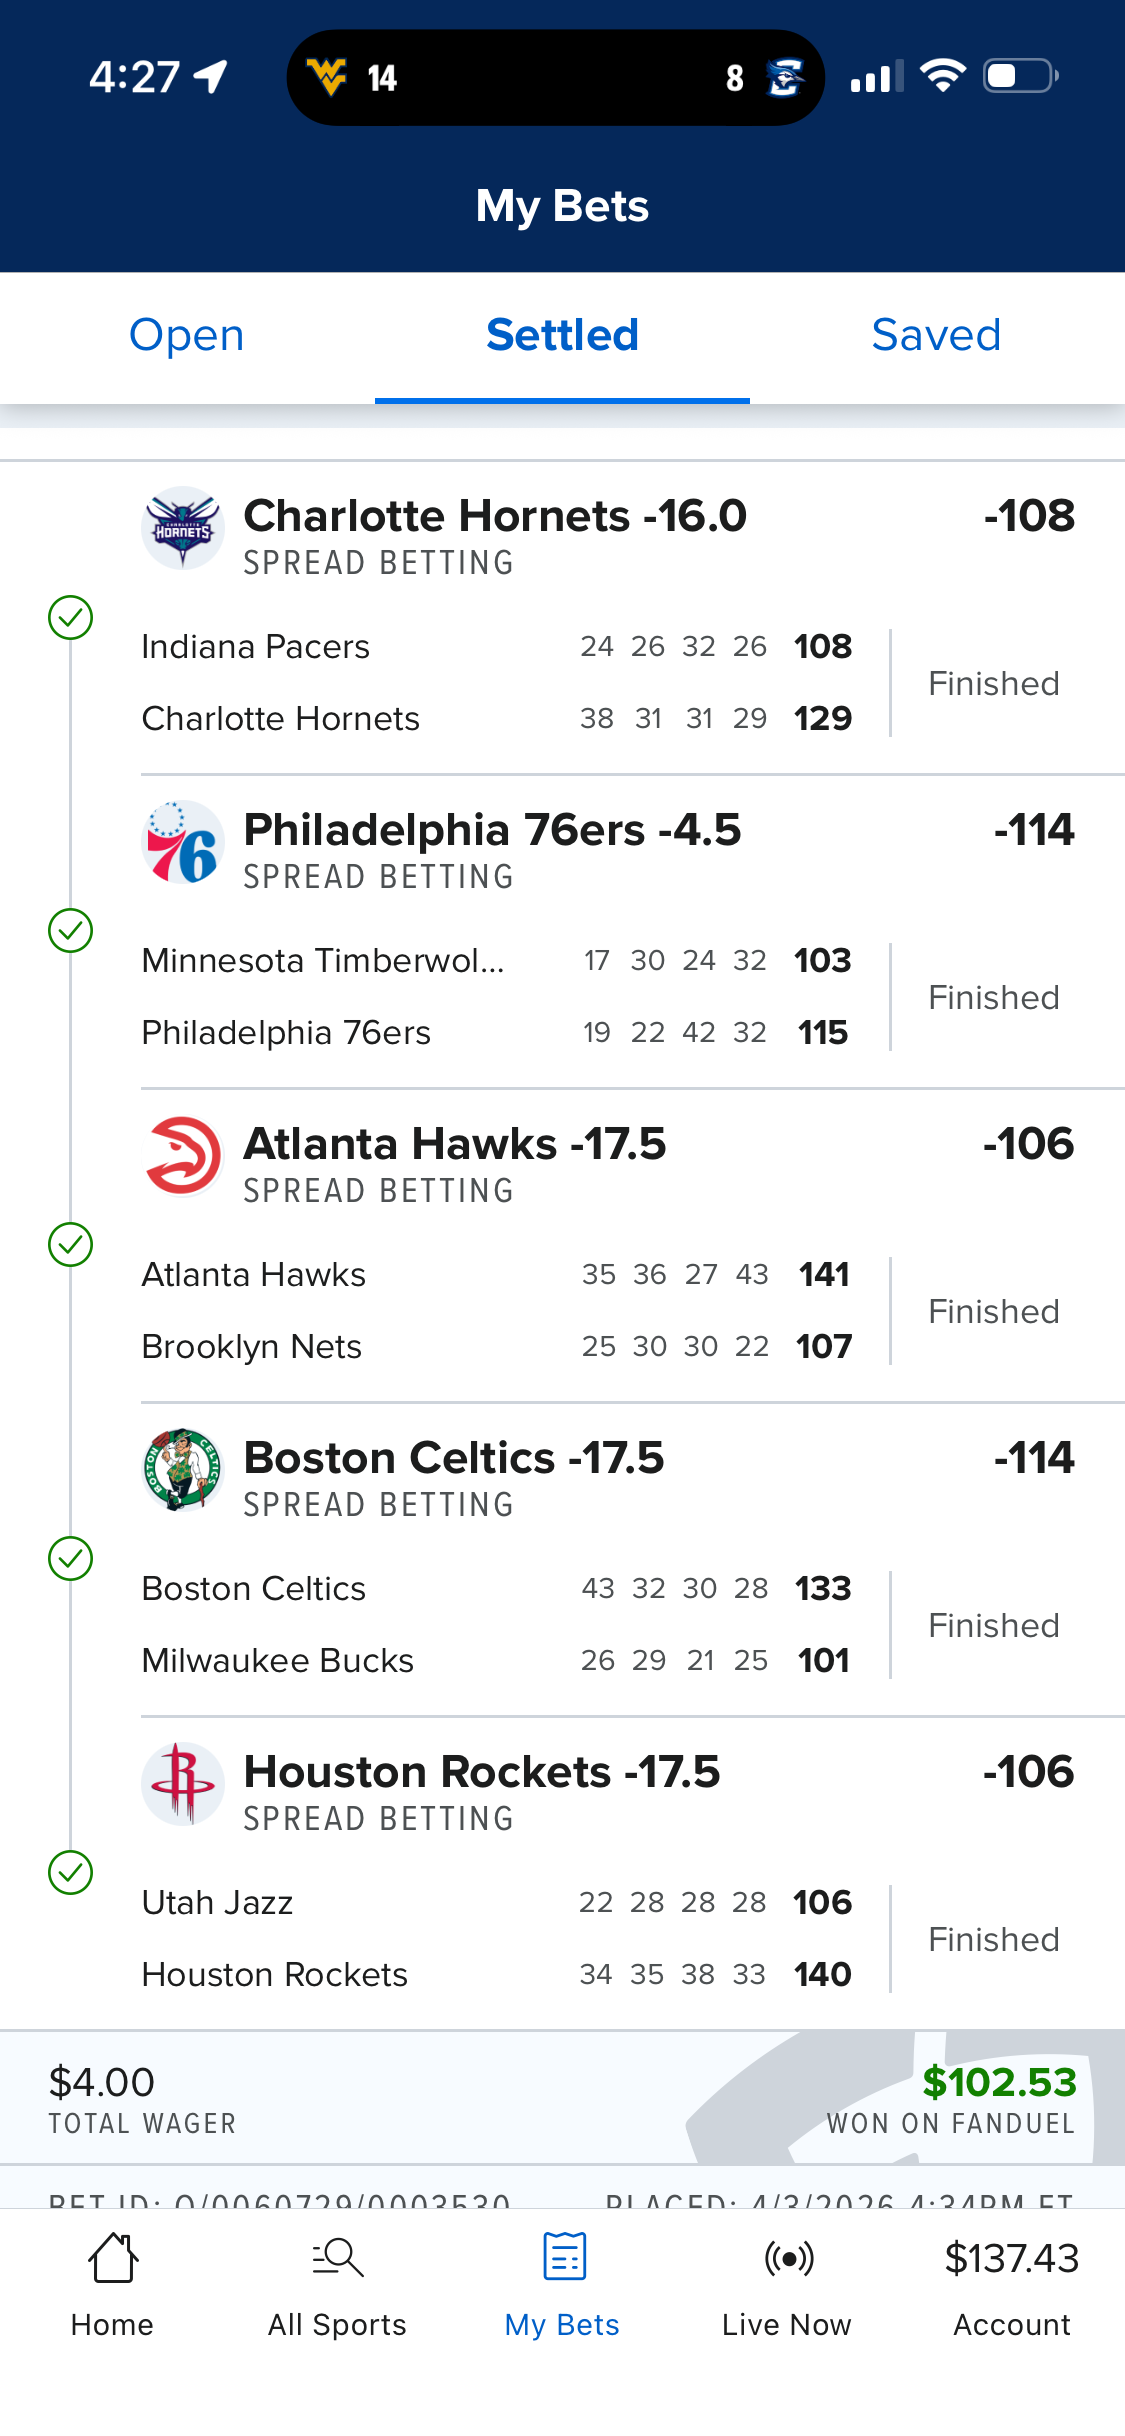Open the live score Dynamic Island pill

coord(555,78)
